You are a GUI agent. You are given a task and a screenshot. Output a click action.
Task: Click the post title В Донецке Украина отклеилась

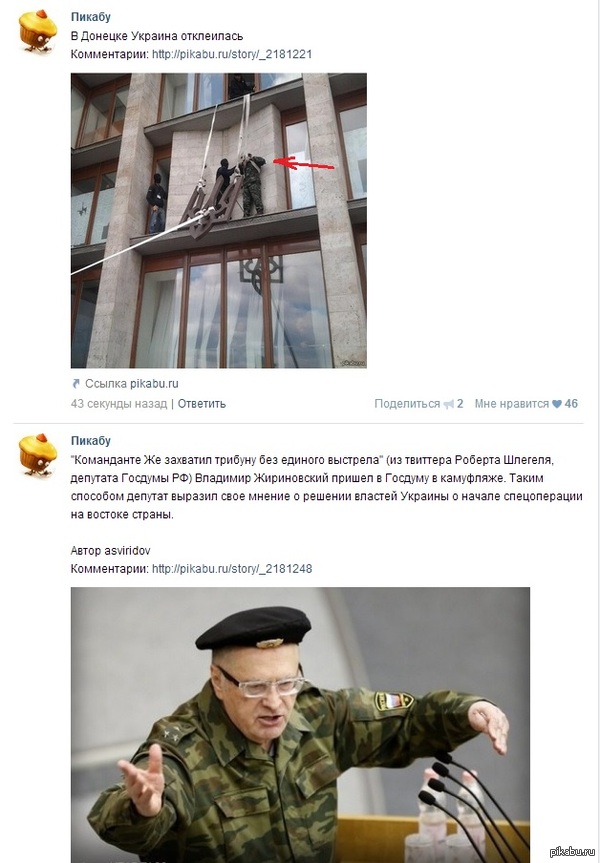(157, 36)
